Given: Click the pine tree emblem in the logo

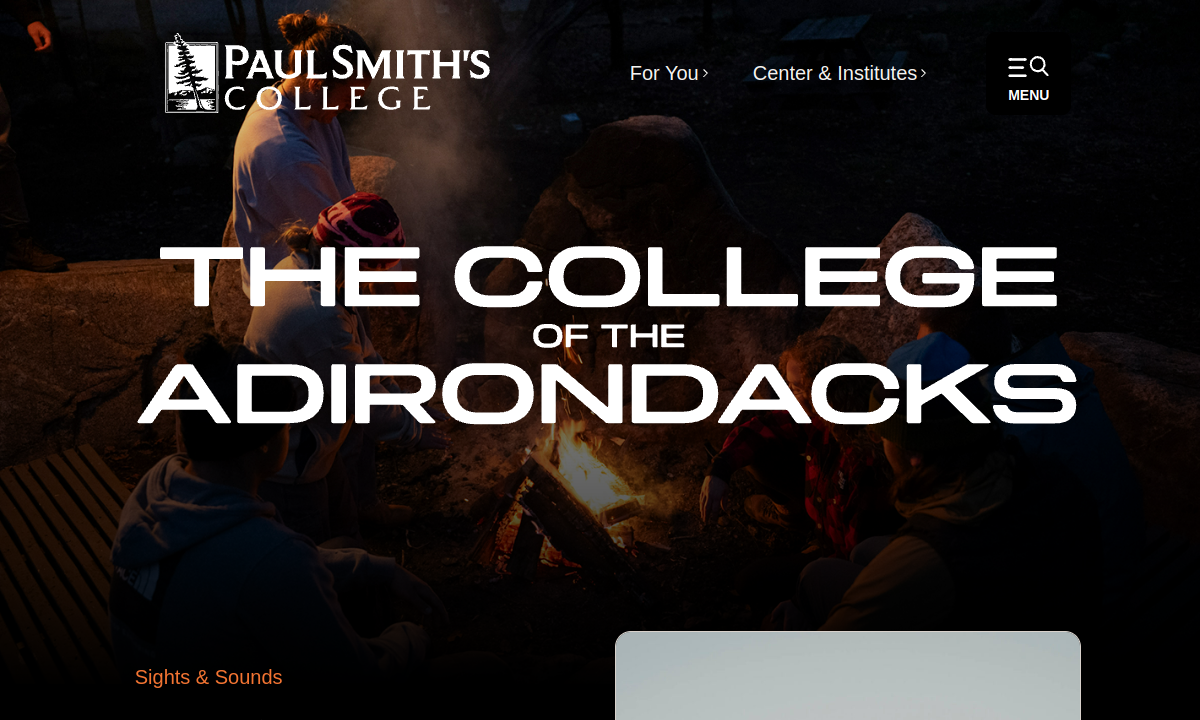Looking at the screenshot, I should pyautogui.click(x=191, y=73).
